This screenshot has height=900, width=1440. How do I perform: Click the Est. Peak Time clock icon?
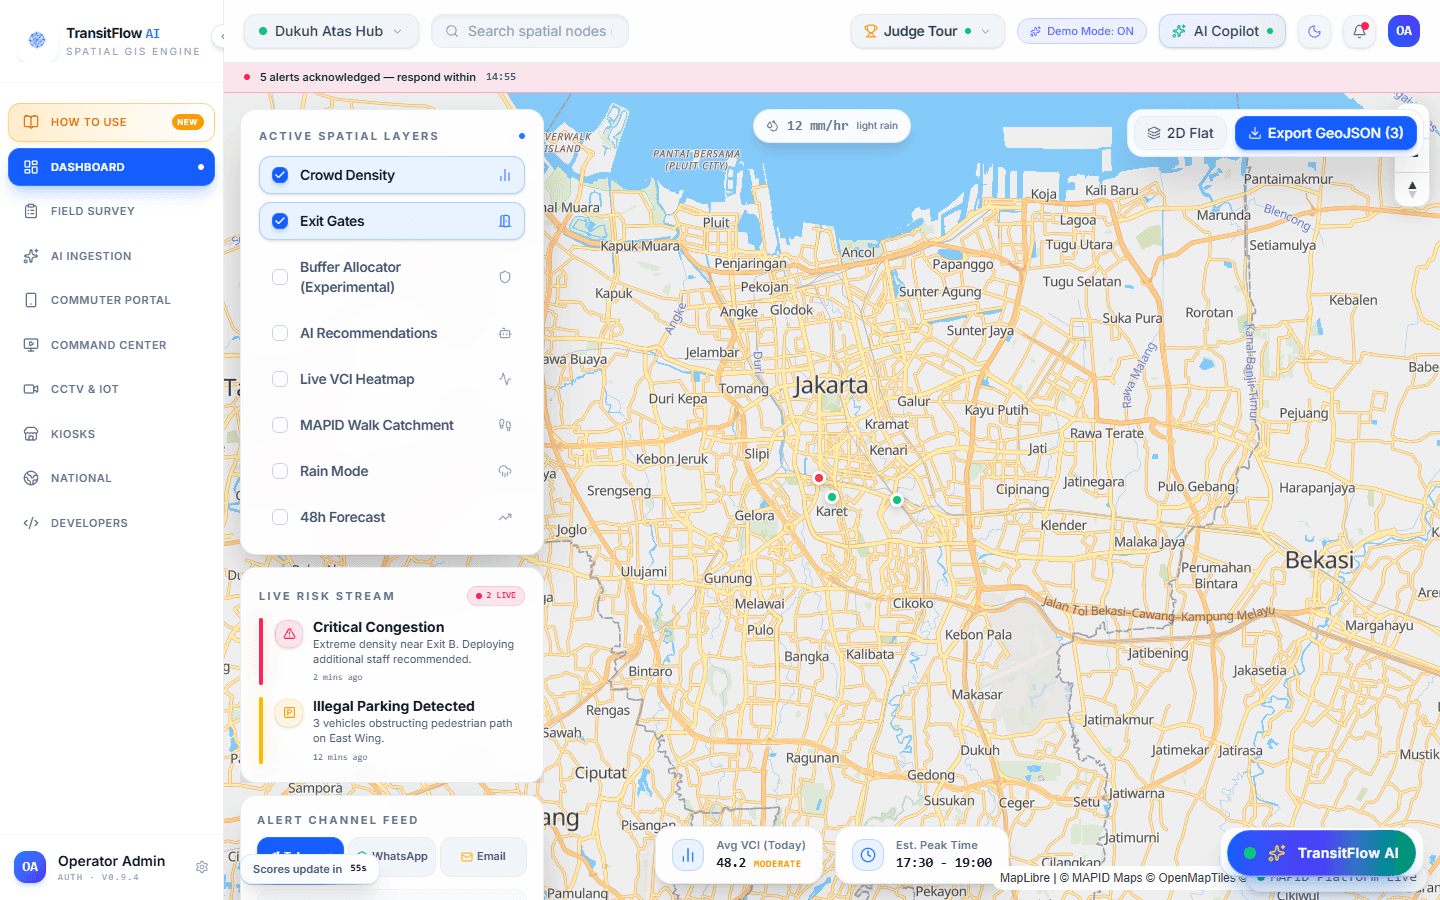[x=868, y=855]
